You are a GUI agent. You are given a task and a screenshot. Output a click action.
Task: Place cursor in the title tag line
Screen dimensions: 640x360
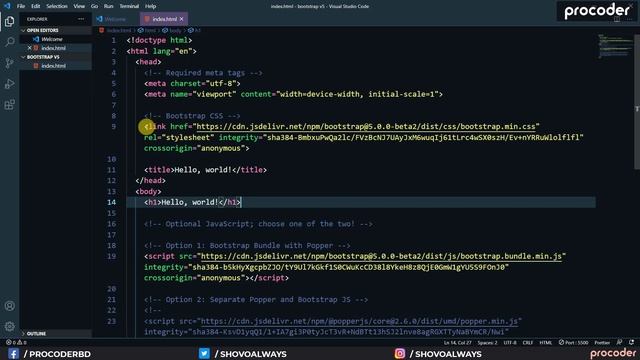205,170
